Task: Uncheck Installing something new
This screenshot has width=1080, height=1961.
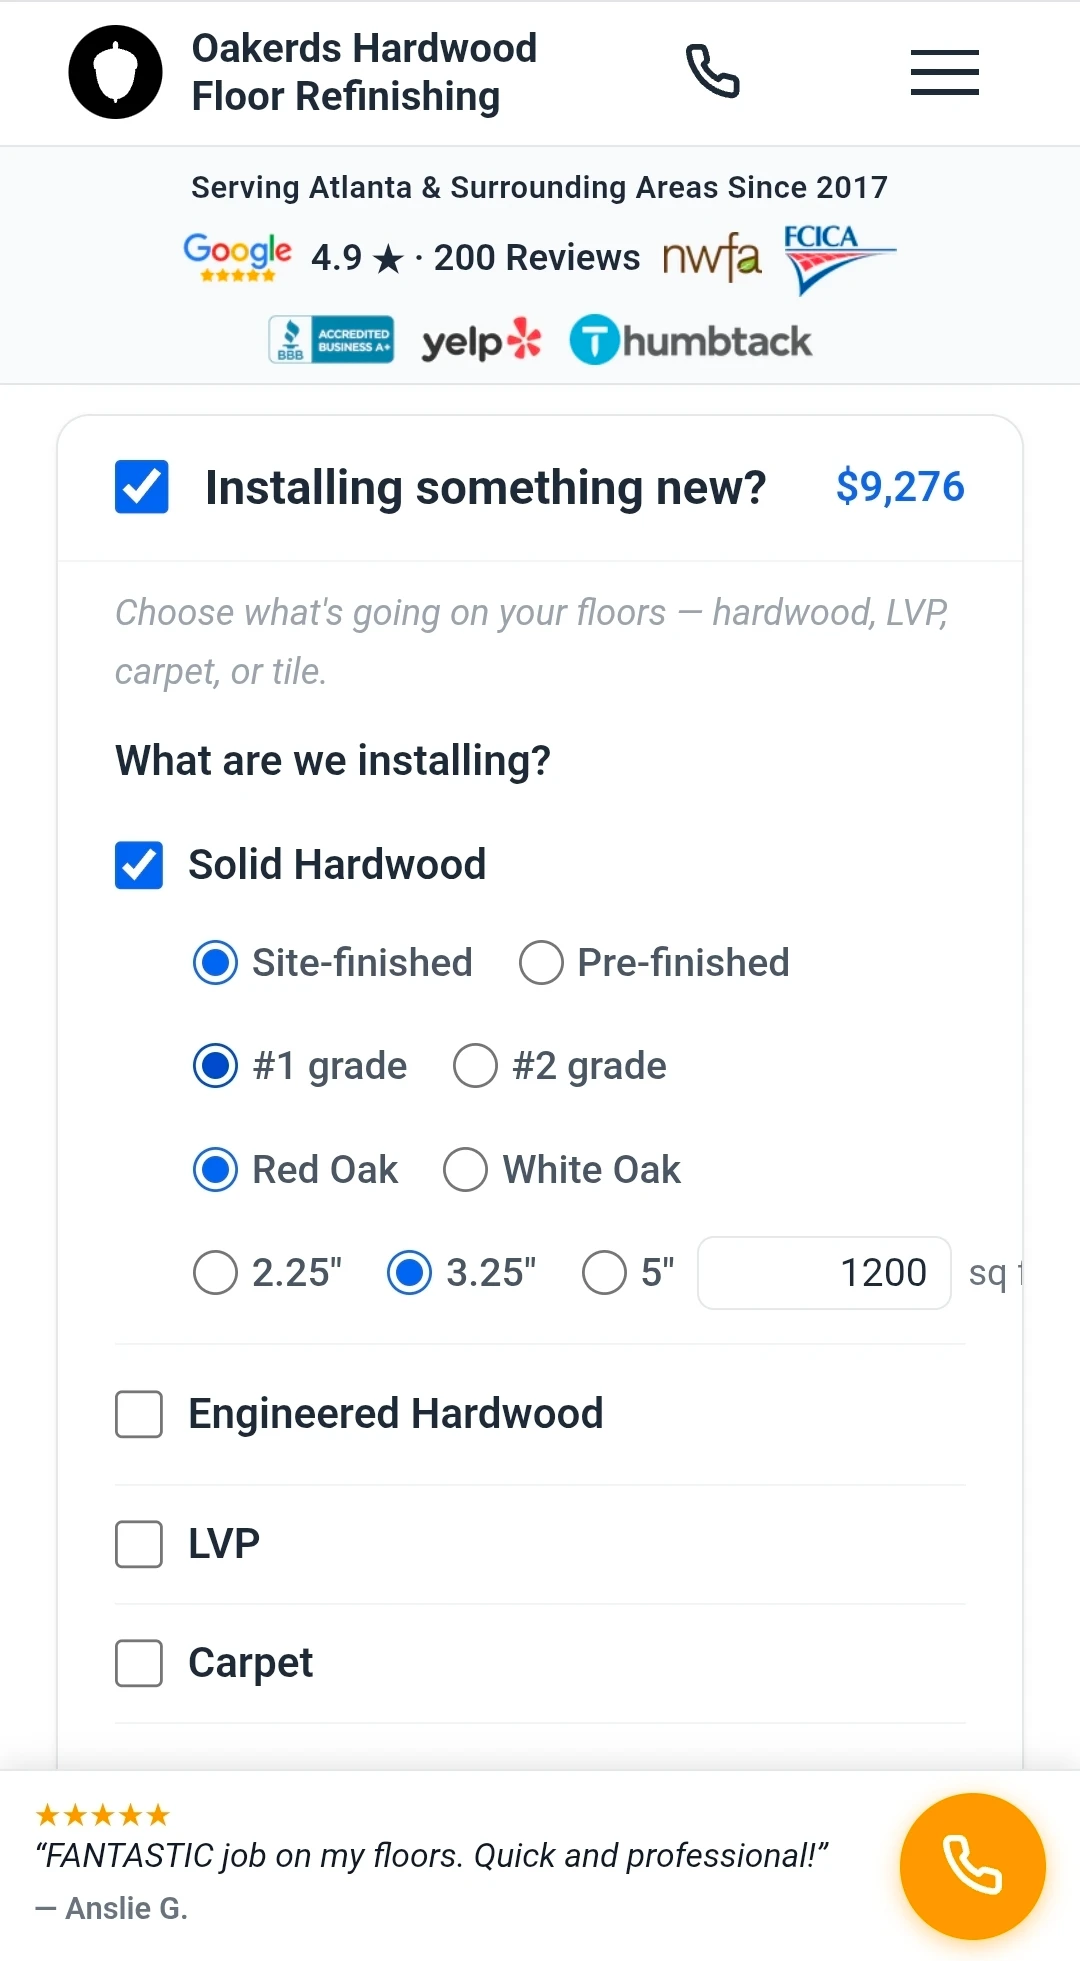Action: pos(141,488)
